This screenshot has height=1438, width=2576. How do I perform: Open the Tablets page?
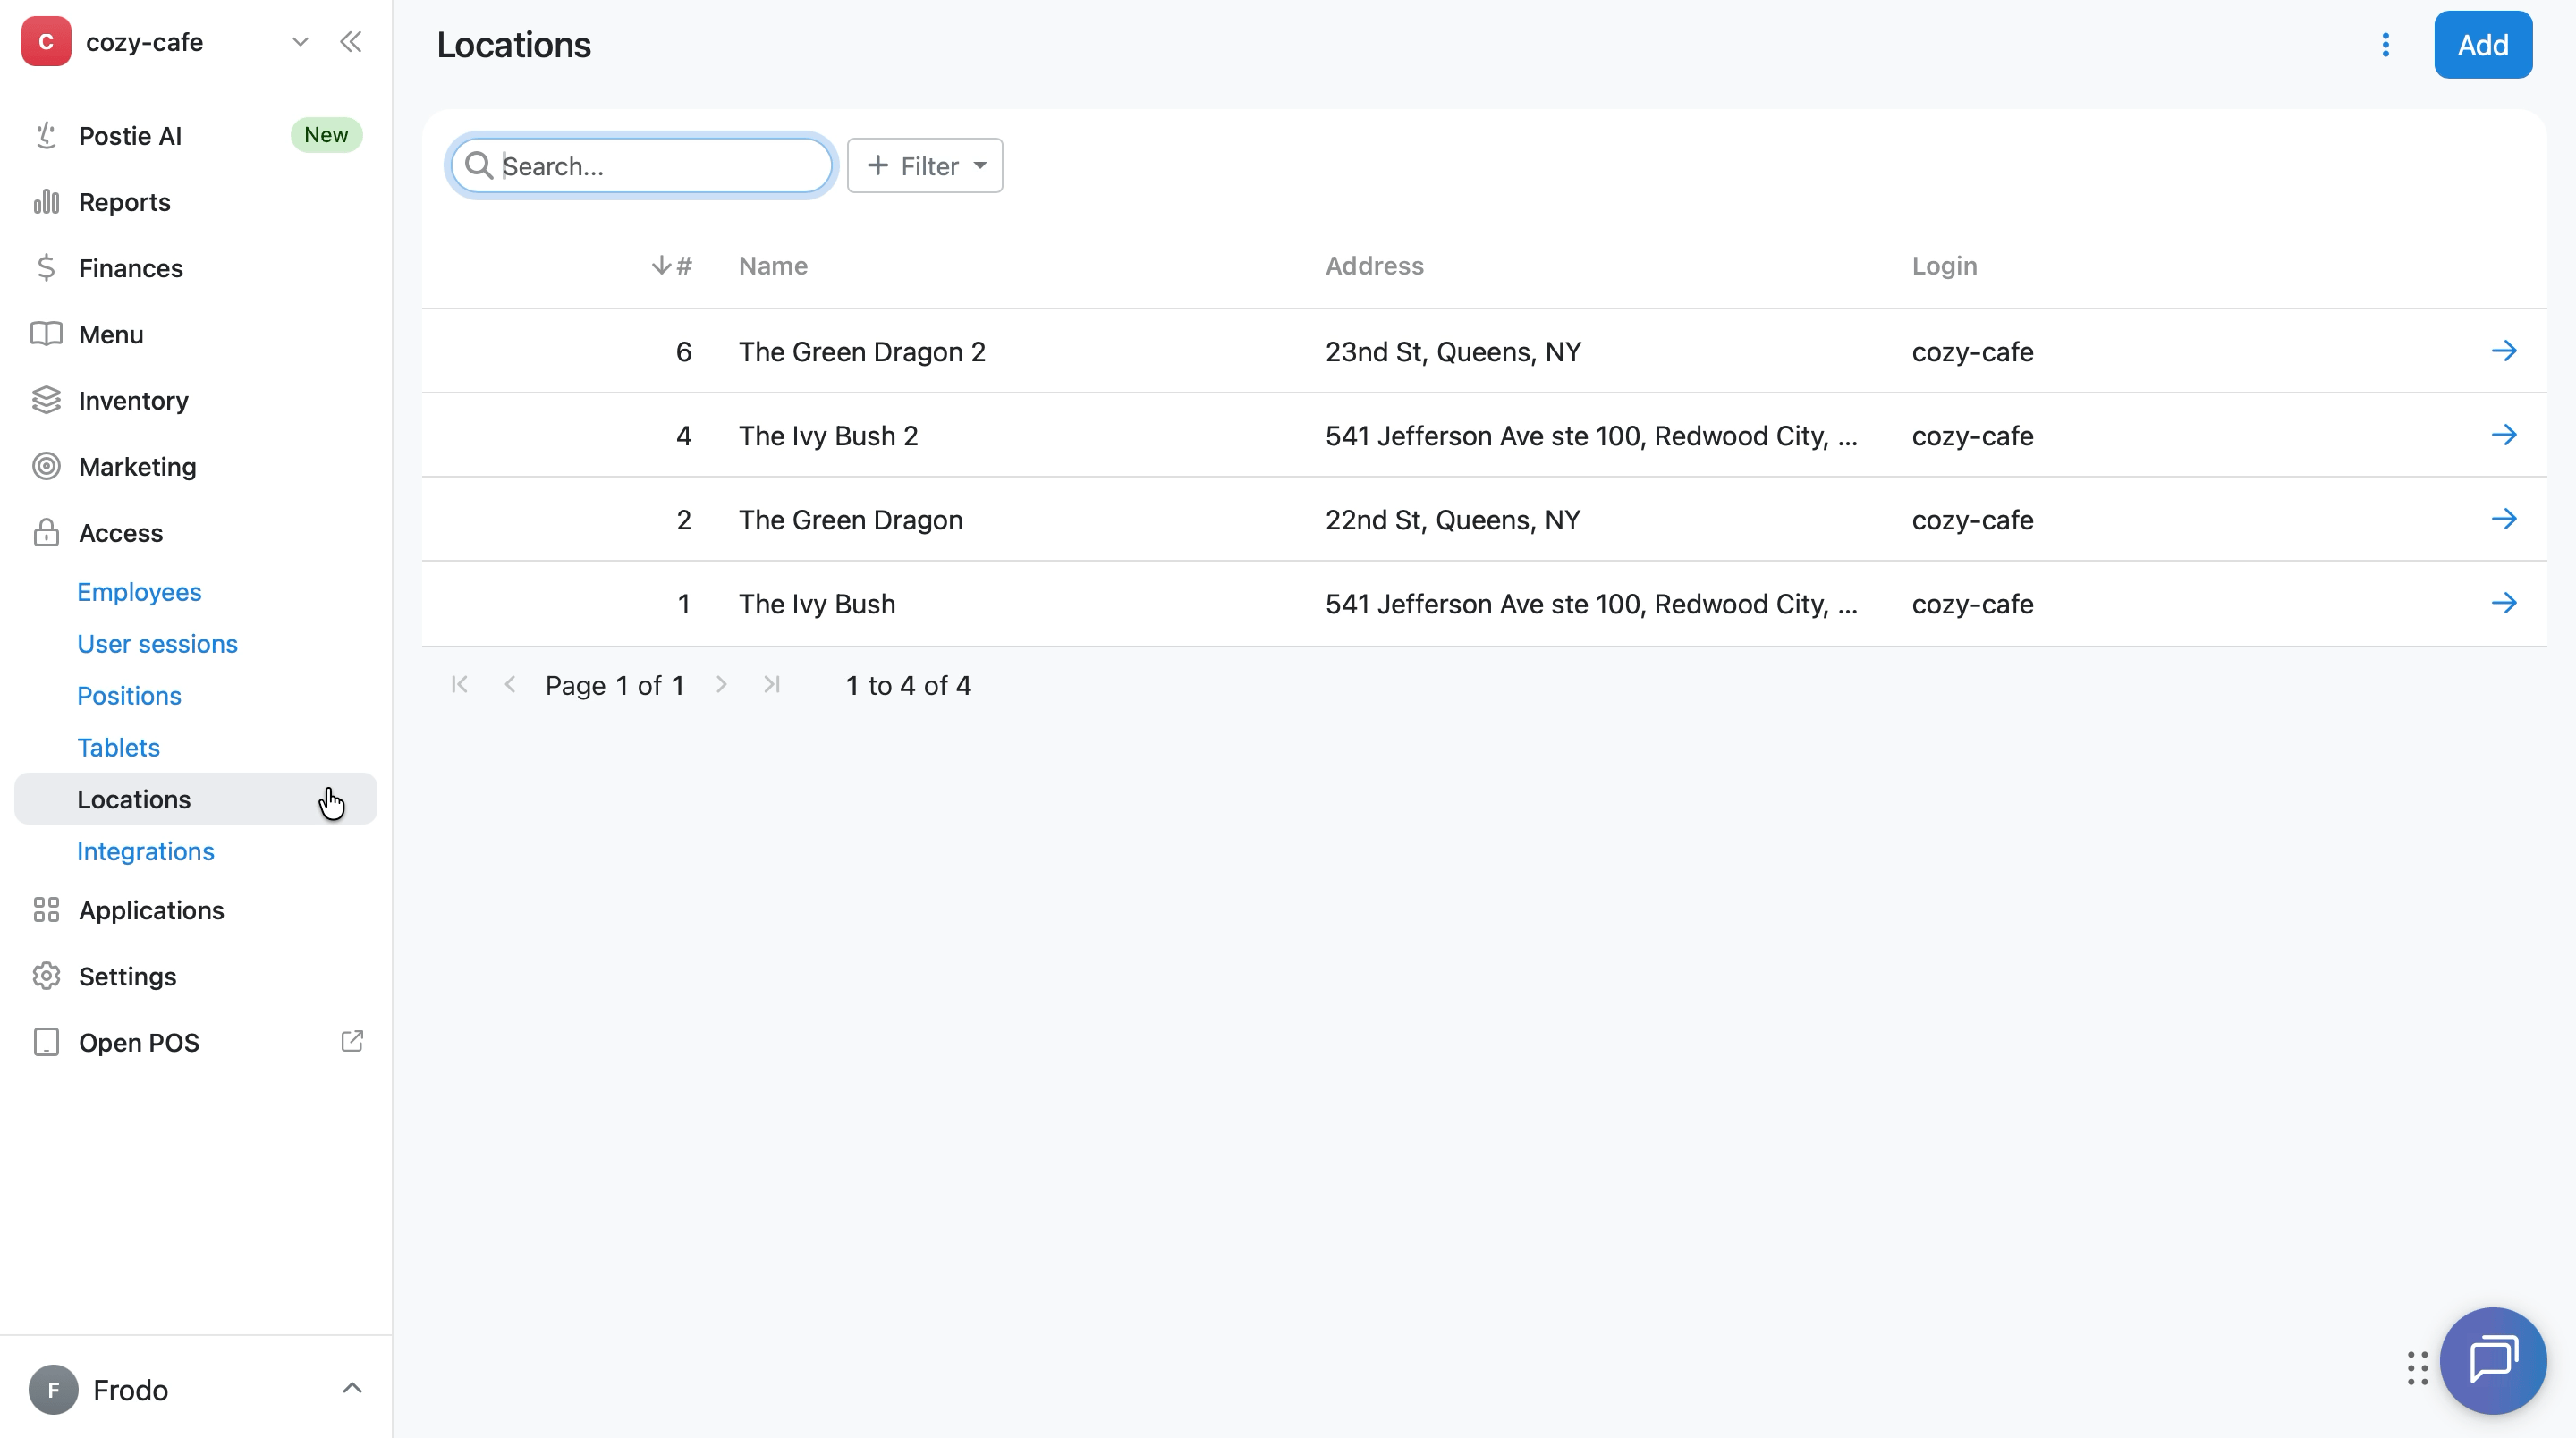(118, 748)
